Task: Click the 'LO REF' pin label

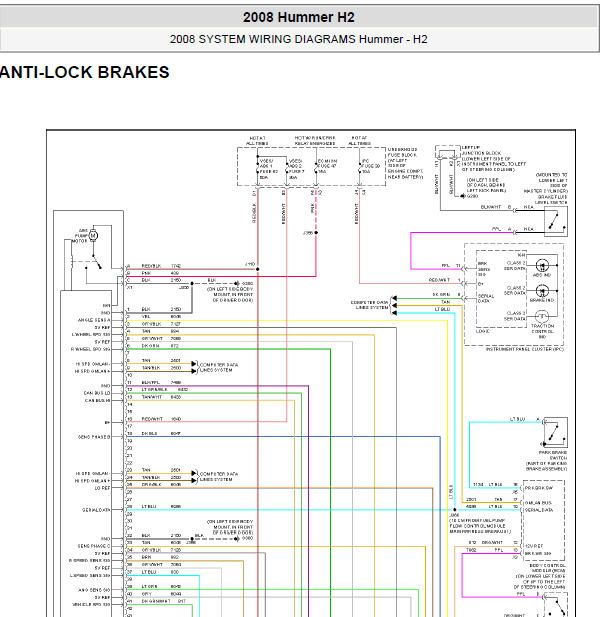Action: coord(102,488)
